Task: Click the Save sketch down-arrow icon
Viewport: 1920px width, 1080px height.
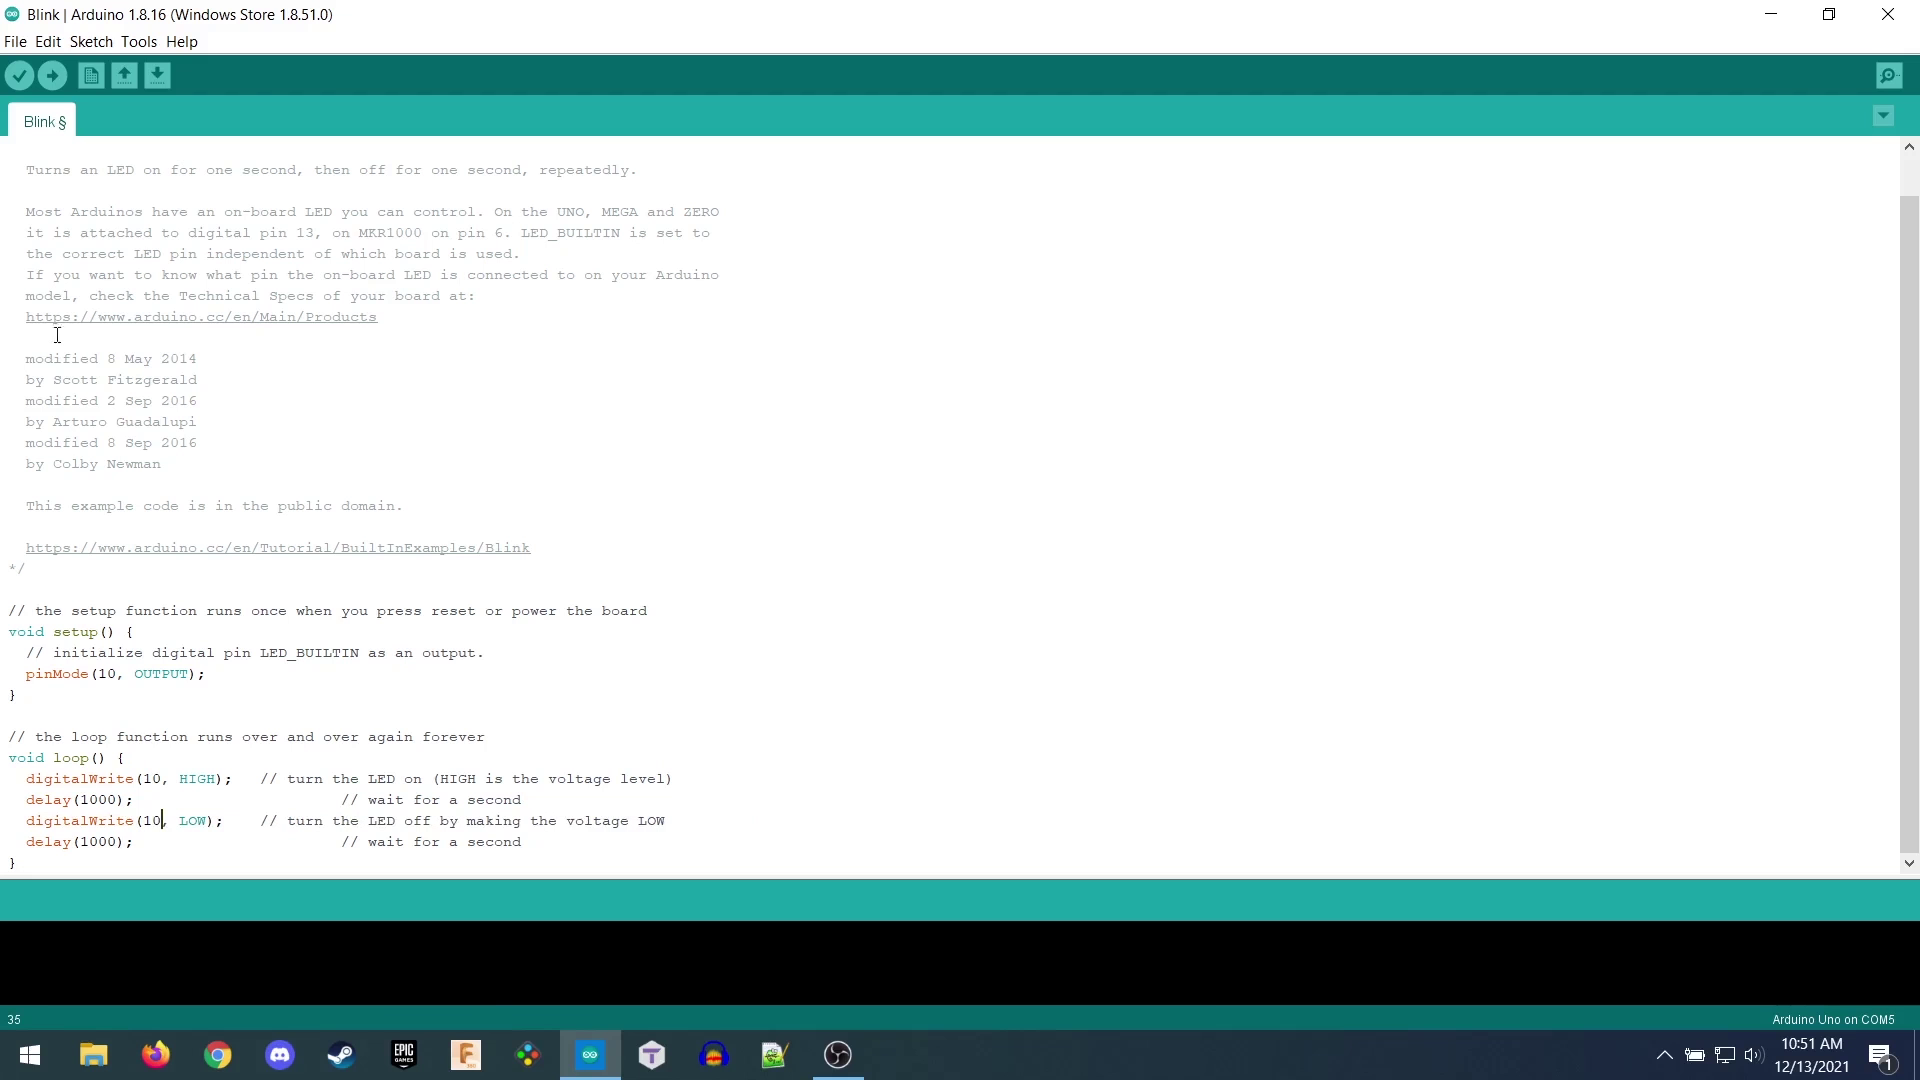Action: point(157,76)
